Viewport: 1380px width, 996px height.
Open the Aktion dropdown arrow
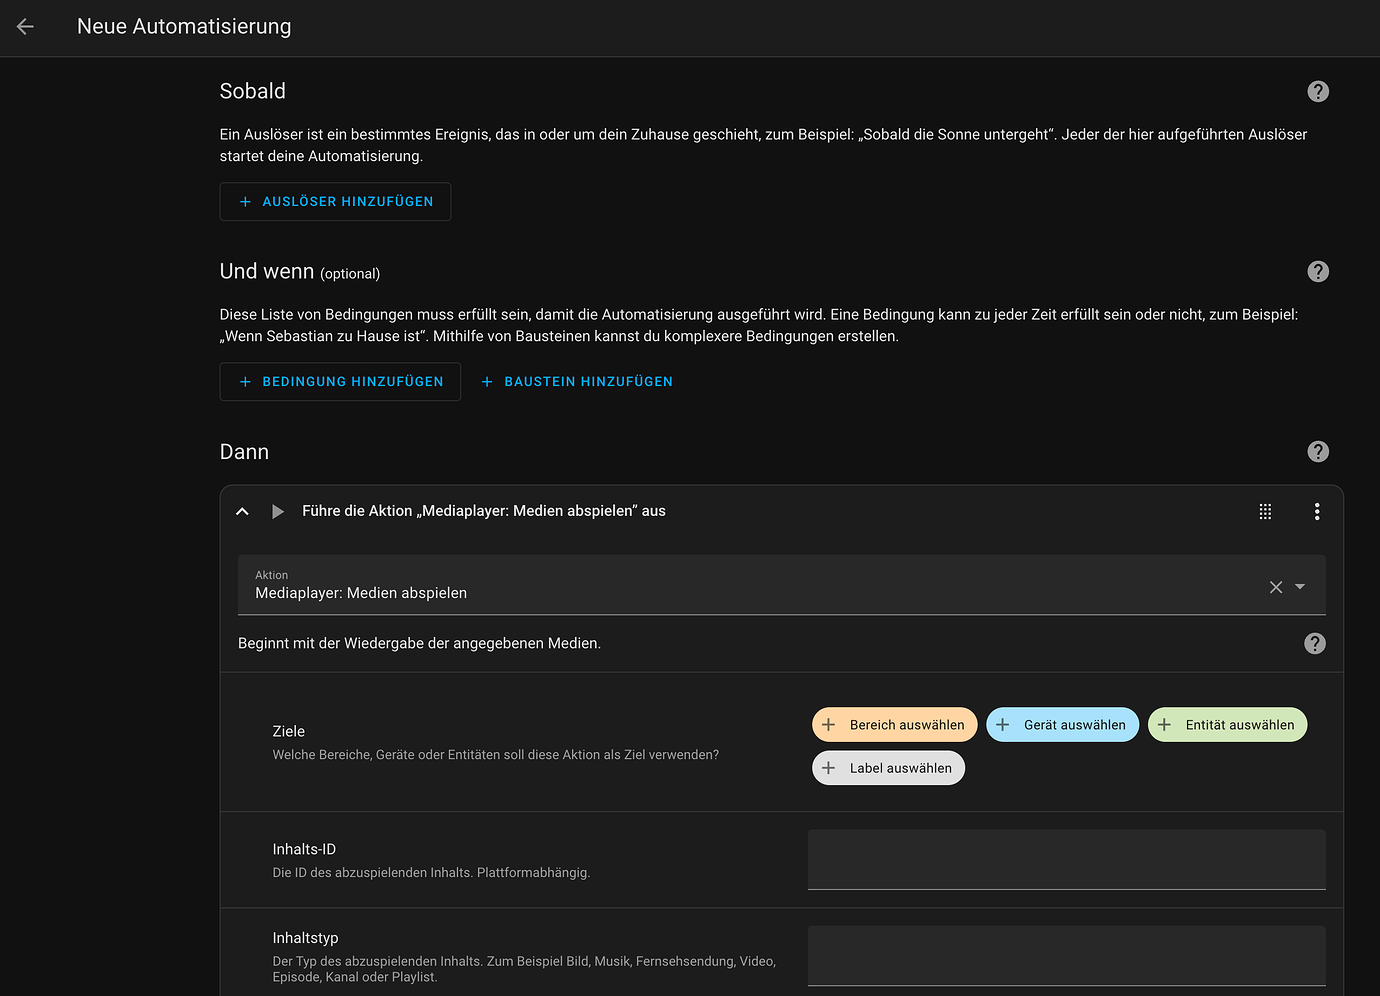tap(1300, 587)
